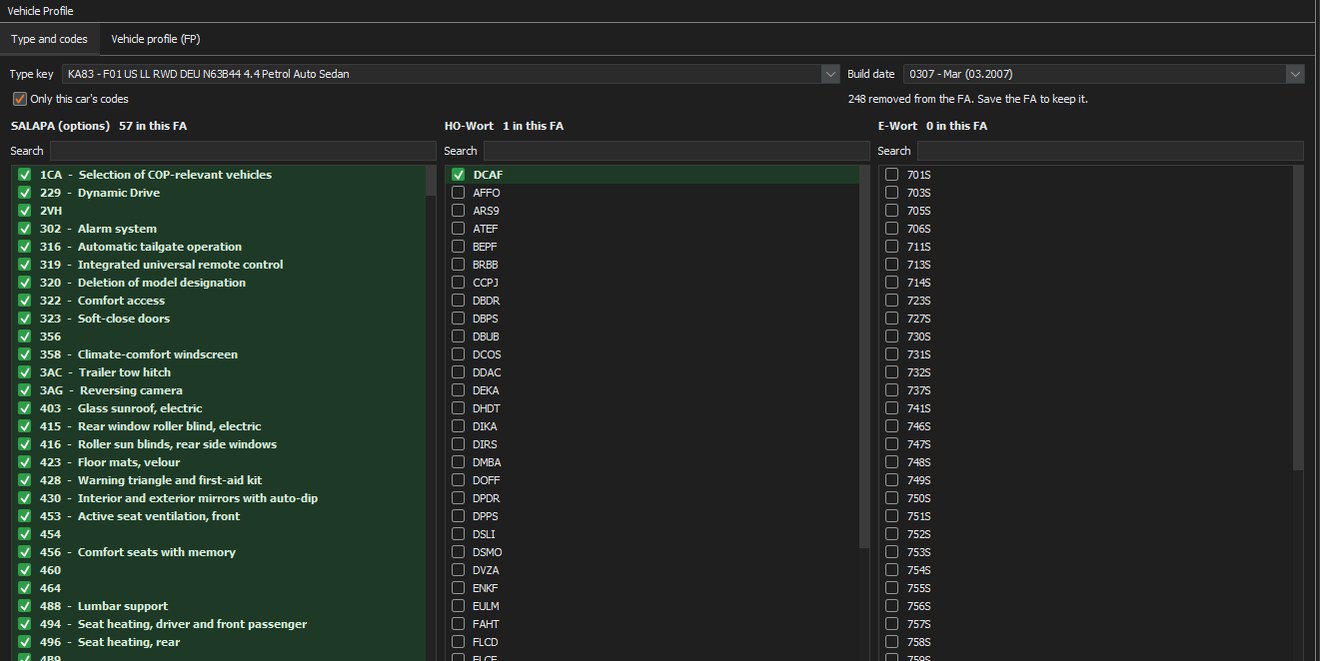Uncheck option 229 Dynamic Drive
This screenshot has height=661, width=1320.
(25, 193)
